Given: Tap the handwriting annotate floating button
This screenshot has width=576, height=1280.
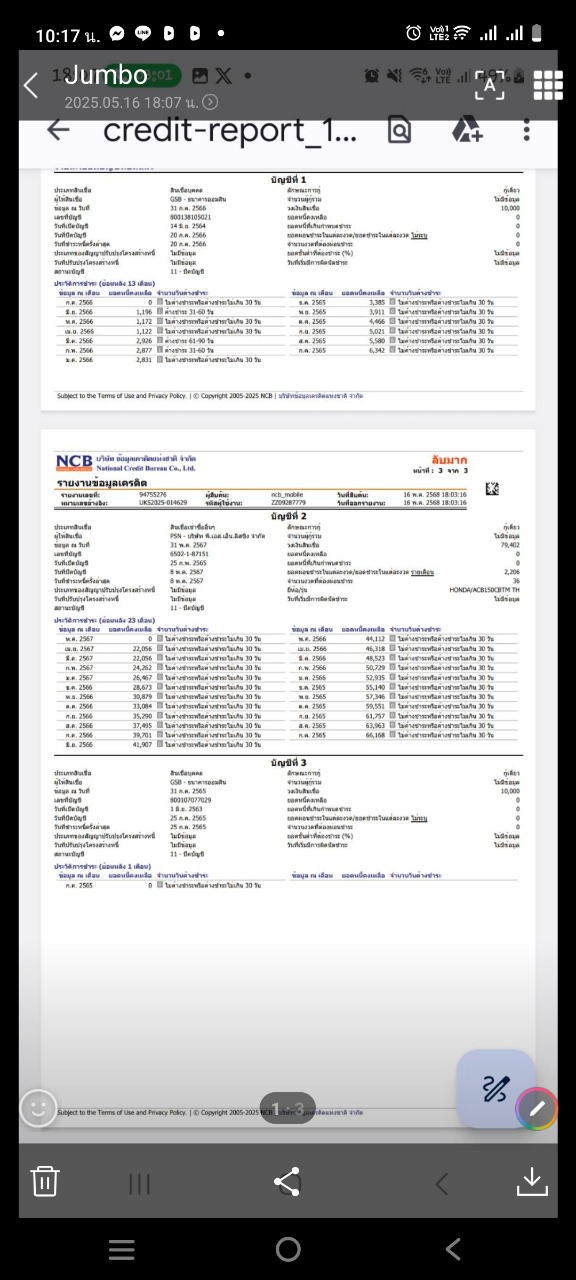Looking at the screenshot, I should click(495, 1089).
